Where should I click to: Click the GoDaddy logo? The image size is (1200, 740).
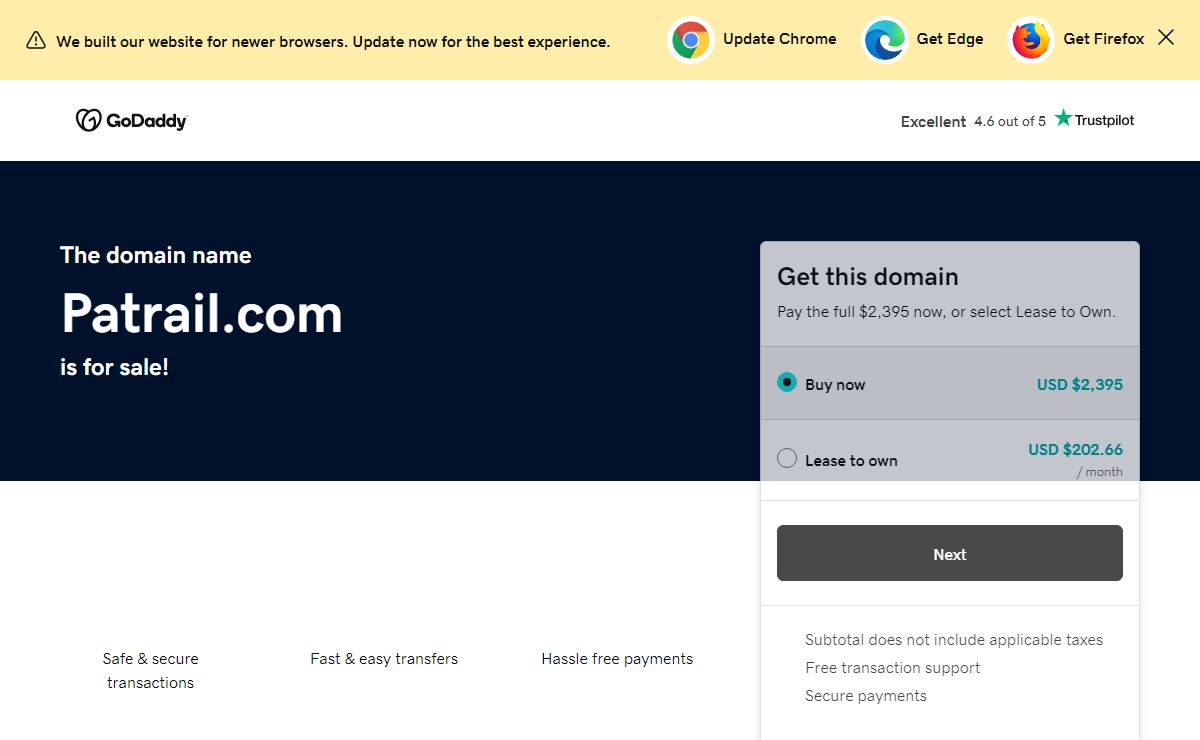click(131, 120)
